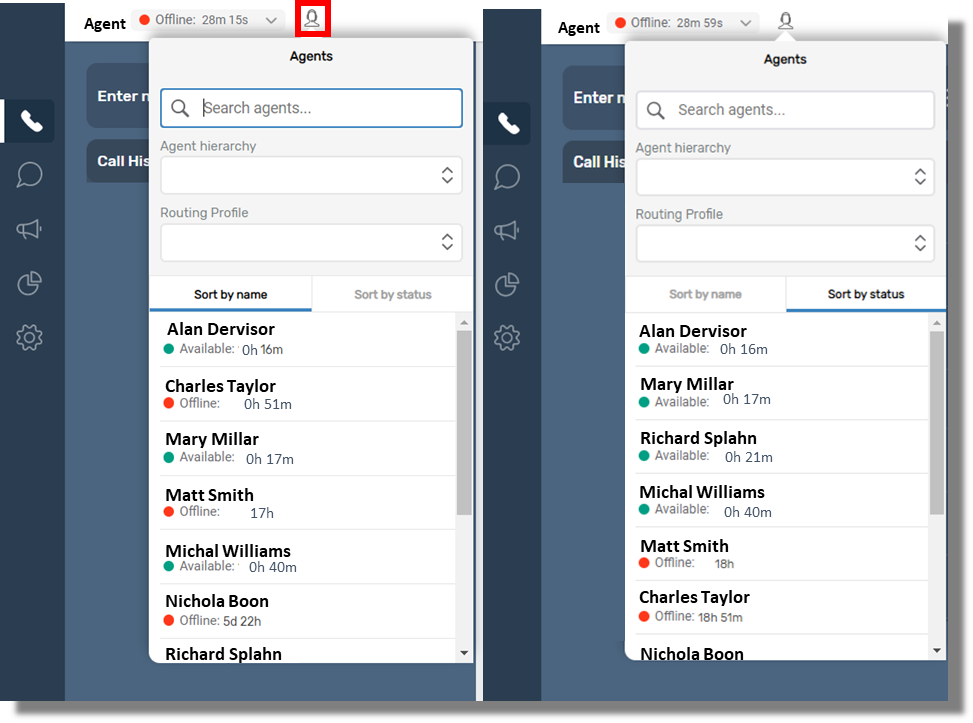973x723 pixels.
Task: Click the agents icon beside Offline 28m 59s
Action: 786,22
